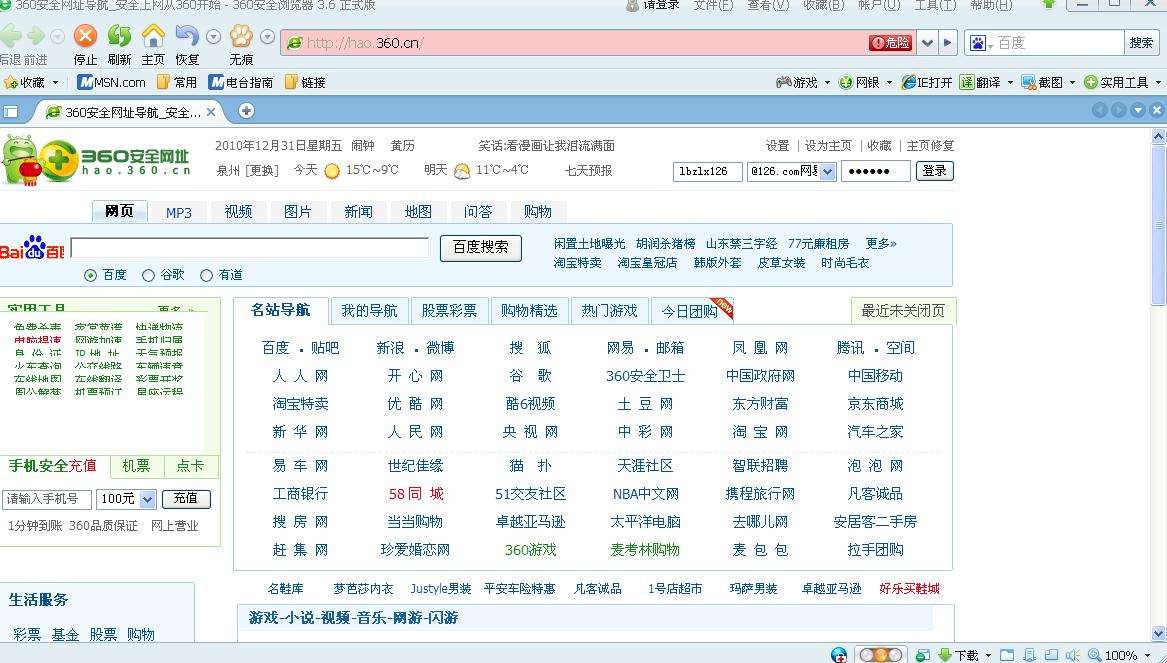Click the 七天预报 weather link

(588, 170)
